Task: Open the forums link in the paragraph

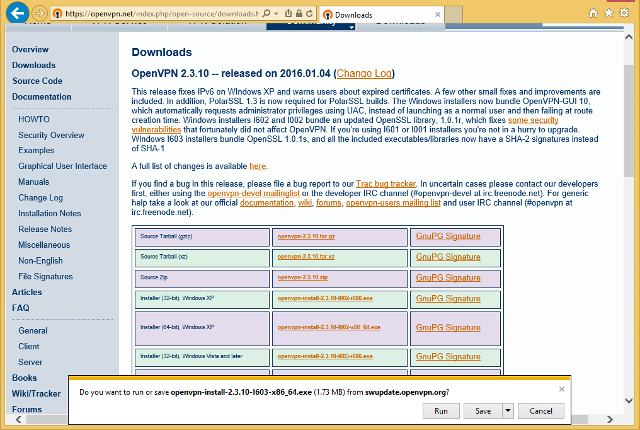Action: click(x=329, y=203)
